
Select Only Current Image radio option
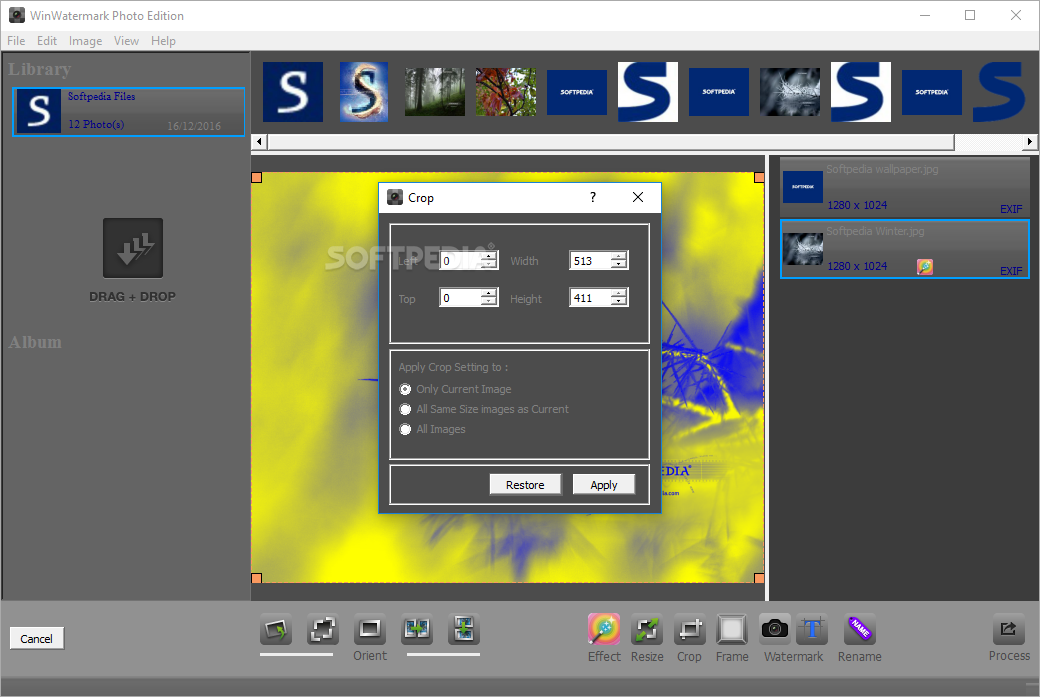click(x=405, y=389)
